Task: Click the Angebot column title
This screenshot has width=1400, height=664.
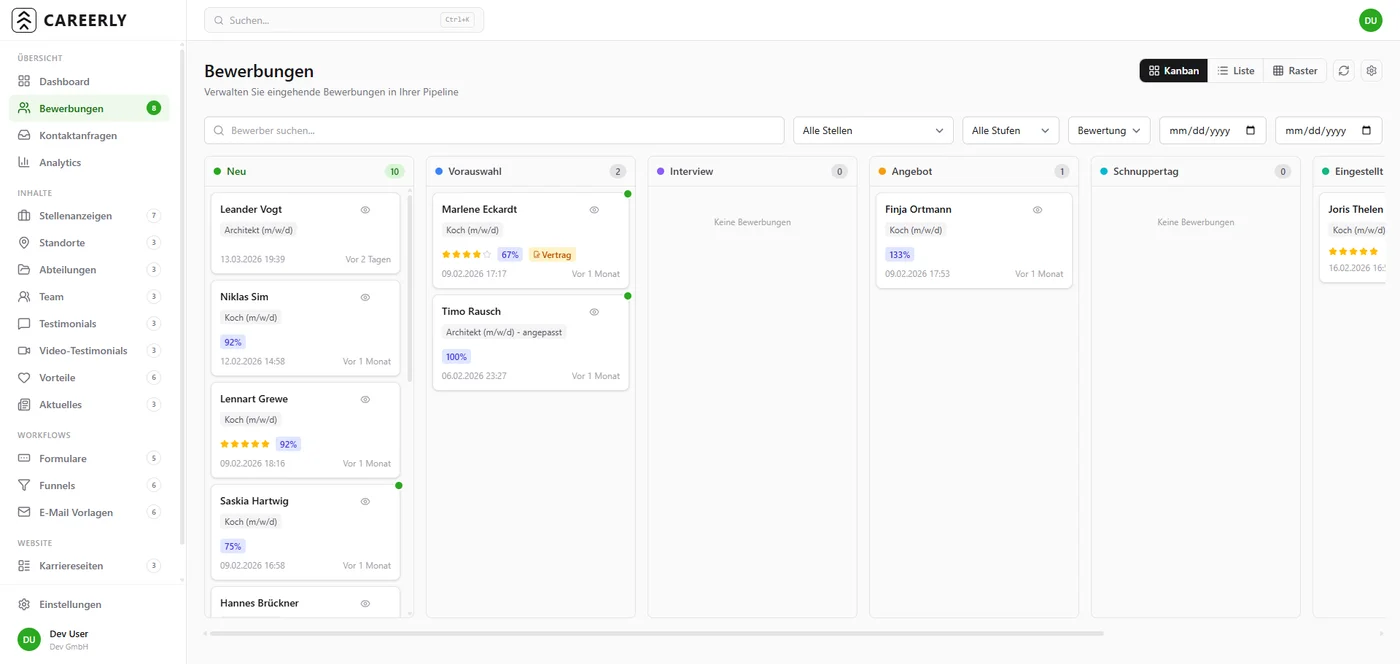Action: [912, 172]
